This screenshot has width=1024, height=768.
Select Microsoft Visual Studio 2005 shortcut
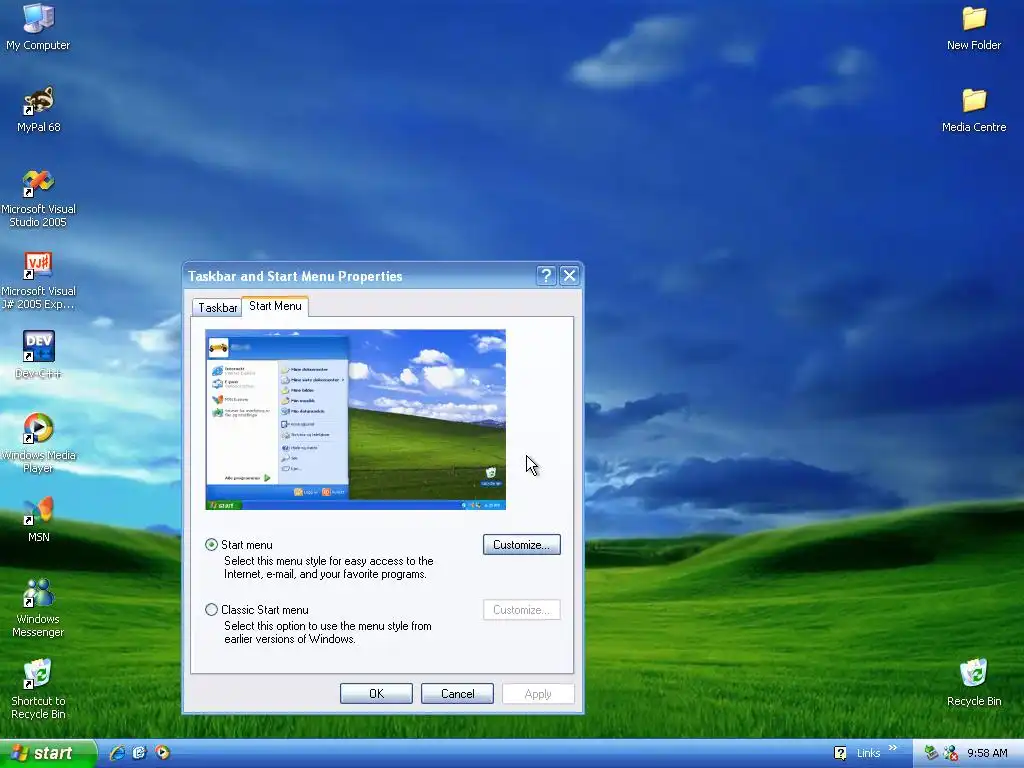38,198
